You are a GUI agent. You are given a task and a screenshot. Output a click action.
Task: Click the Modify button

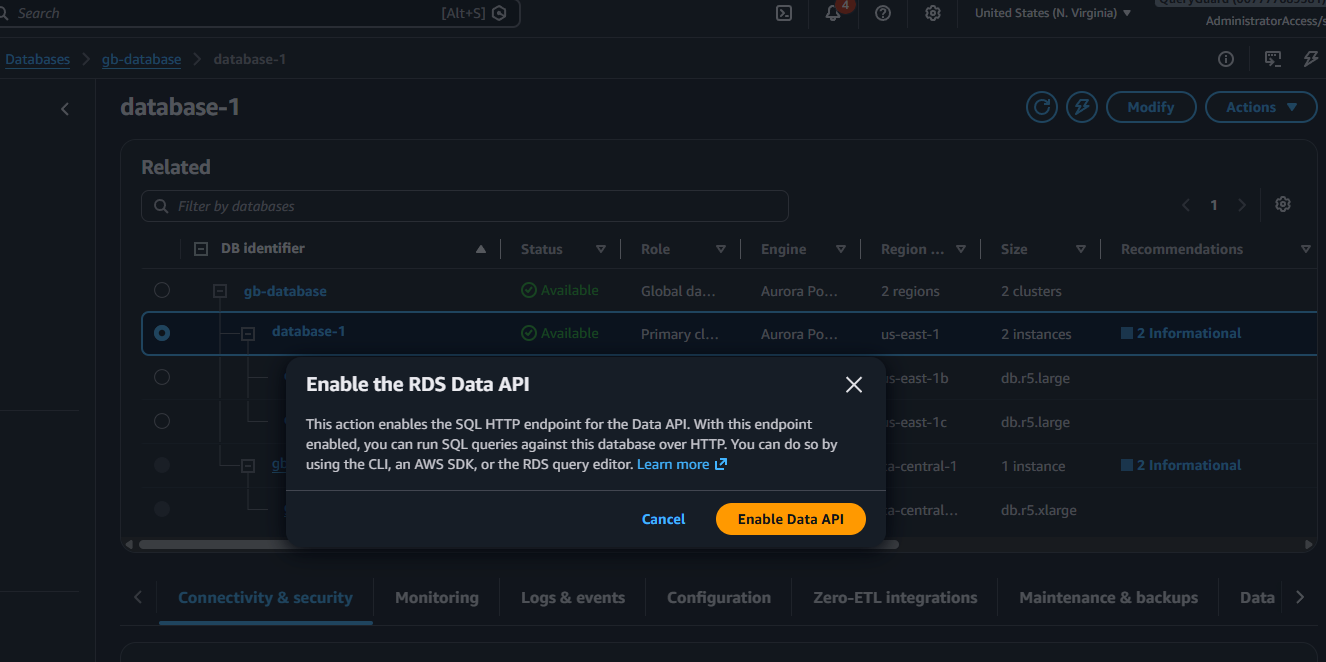(x=1151, y=107)
